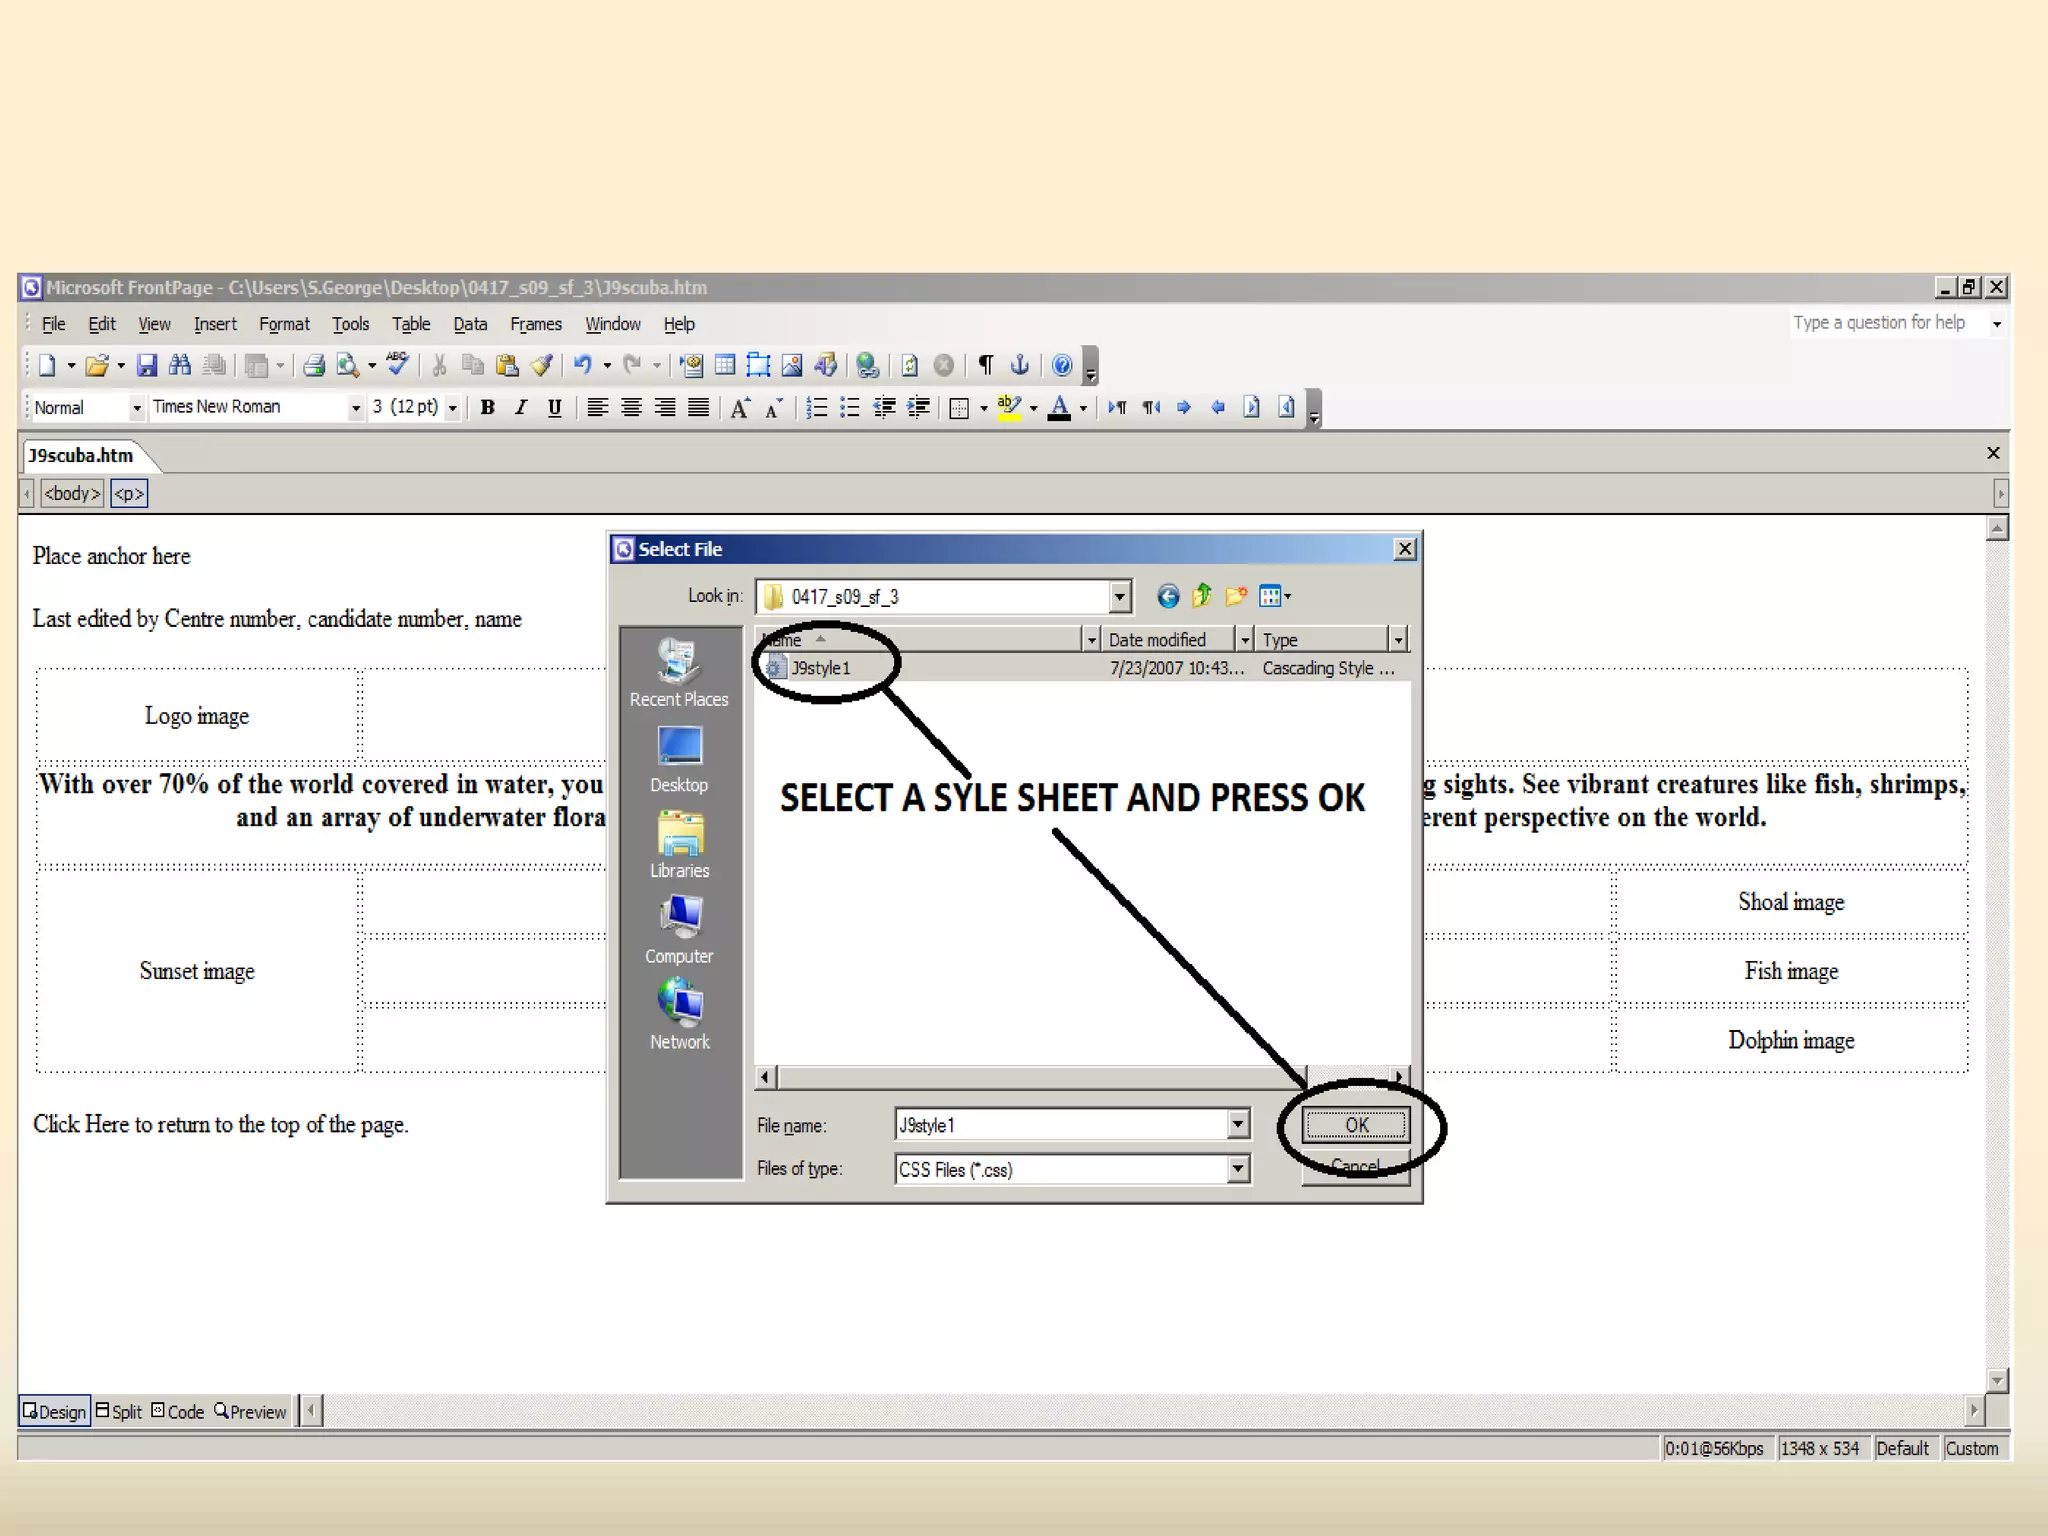Viewport: 2048px width, 1536px height.
Task: Expand the Look in folder dropdown
Action: (1119, 597)
